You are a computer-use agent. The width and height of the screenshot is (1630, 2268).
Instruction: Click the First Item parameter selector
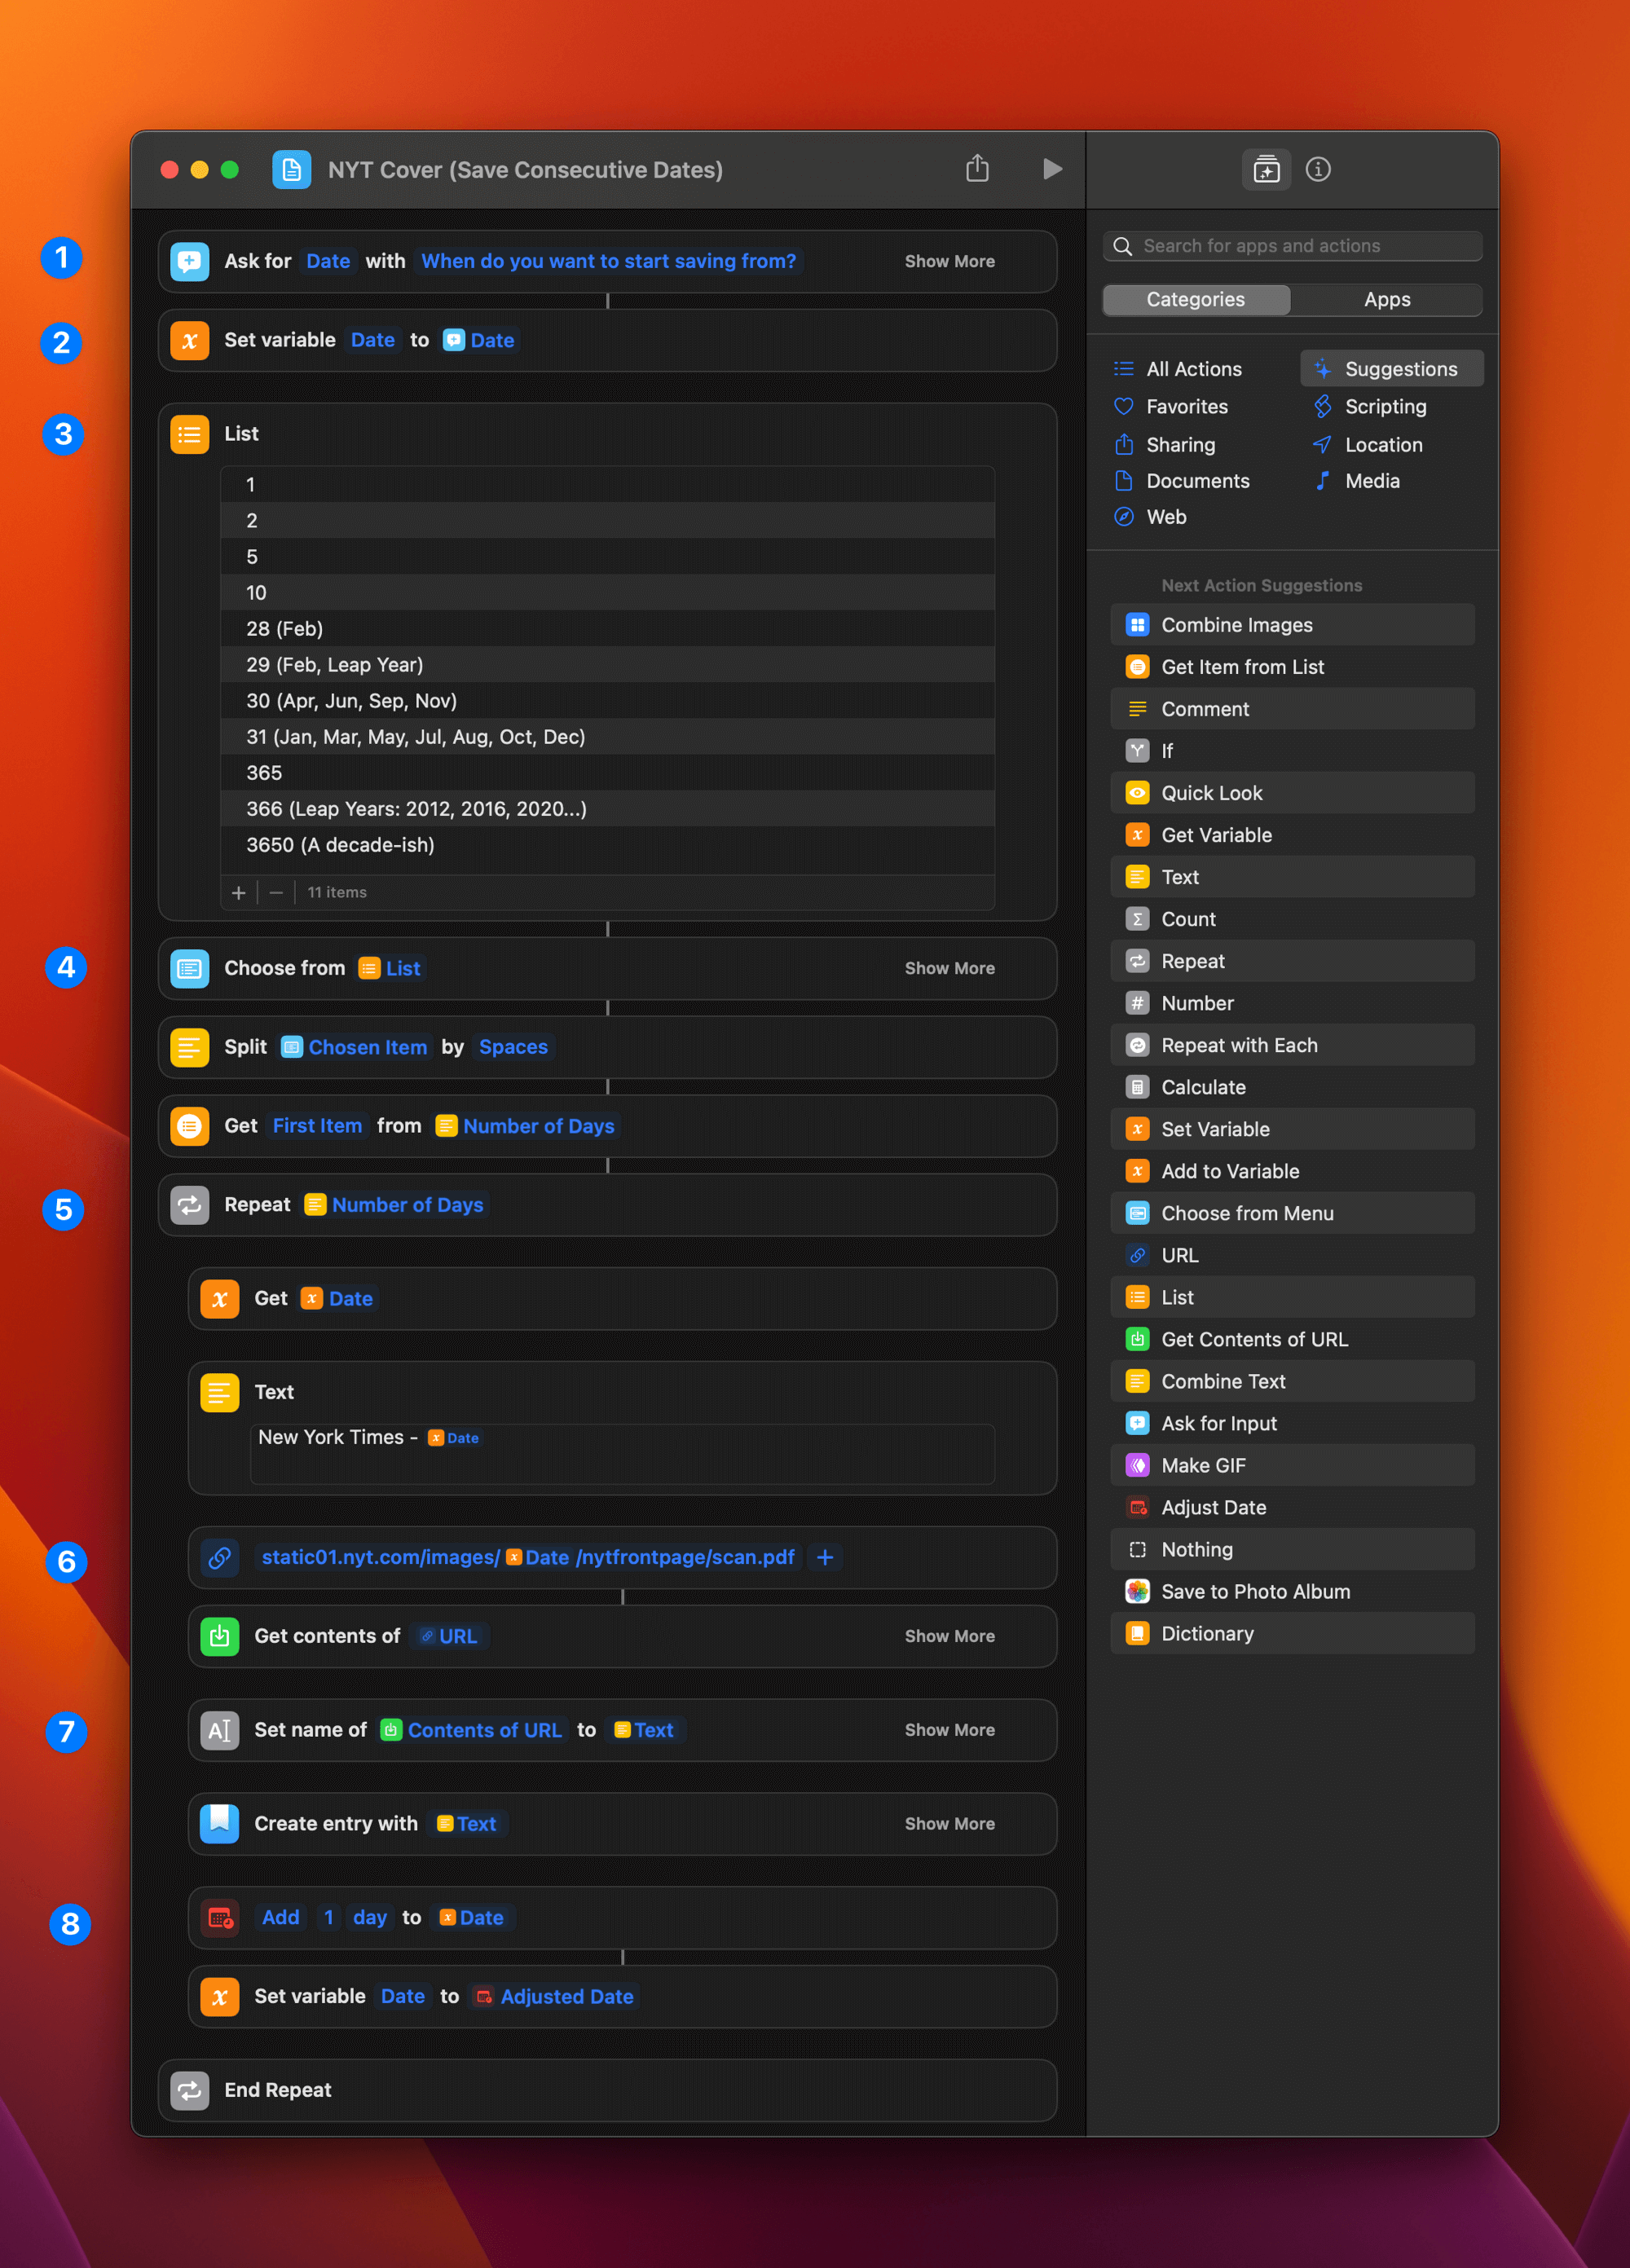[x=317, y=1126]
